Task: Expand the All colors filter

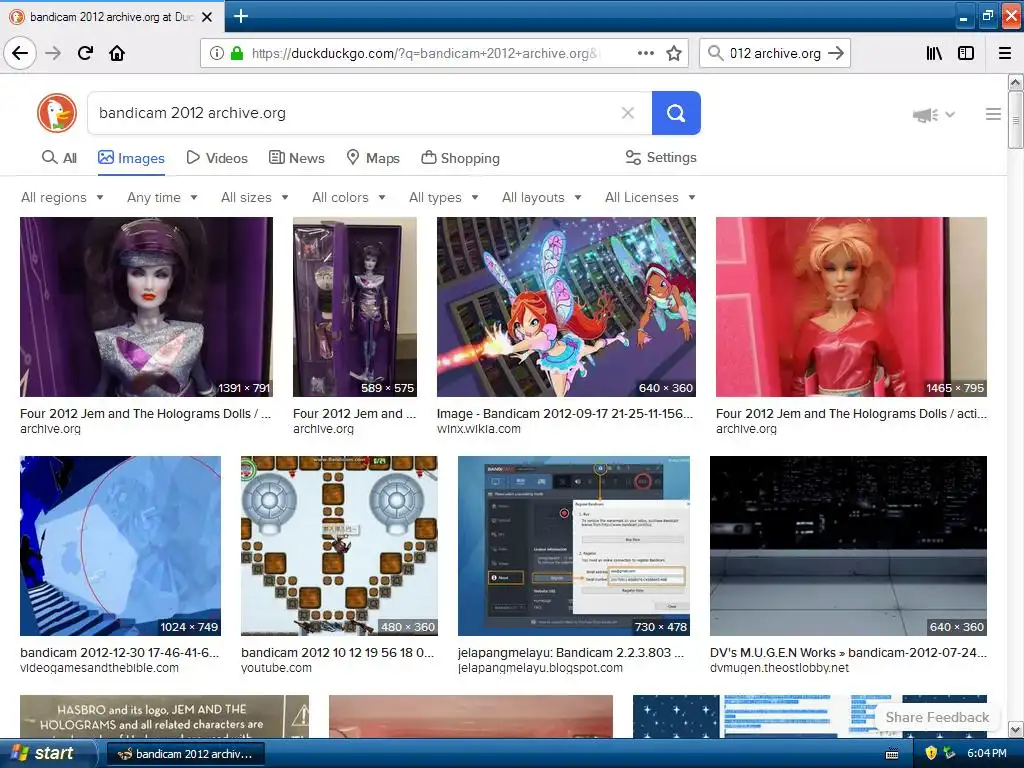Action: pyautogui.click(x=349, y=197)
